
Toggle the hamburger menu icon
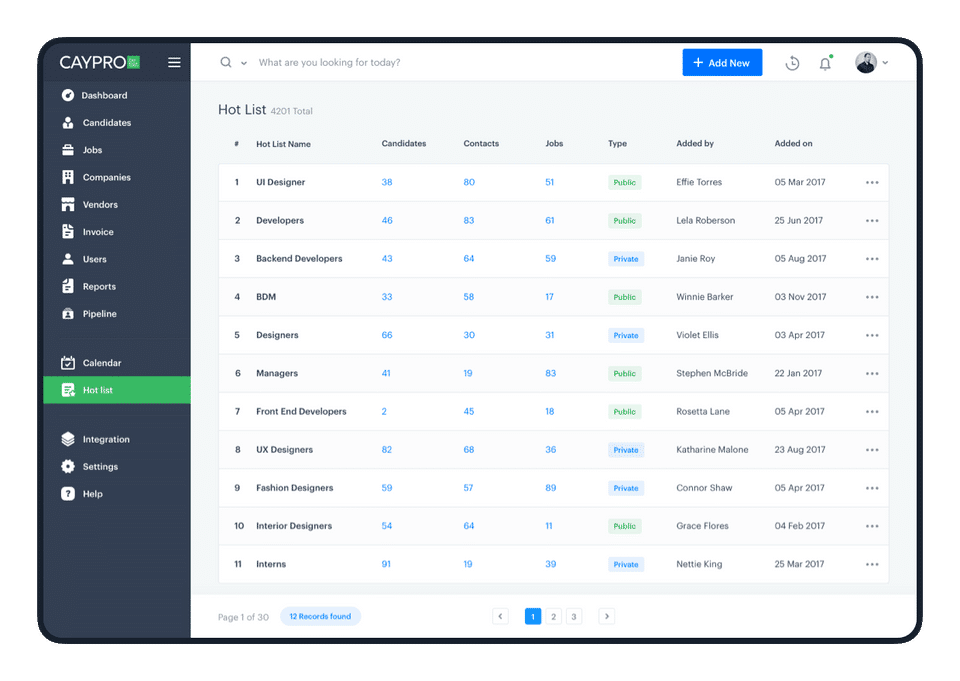[174, 62]
